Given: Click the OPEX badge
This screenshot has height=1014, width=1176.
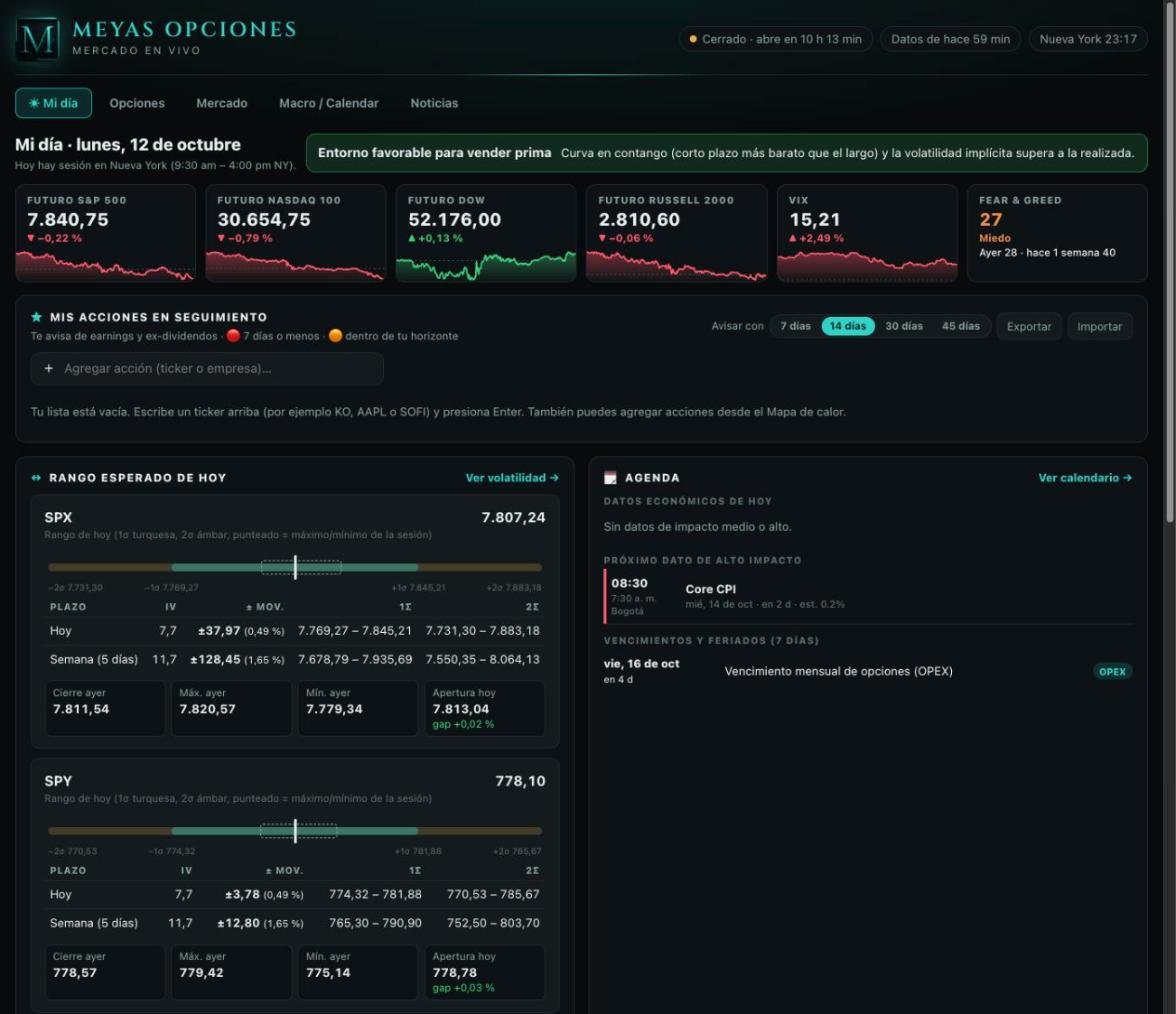Looking at the screenshot, I should 1112,671.
